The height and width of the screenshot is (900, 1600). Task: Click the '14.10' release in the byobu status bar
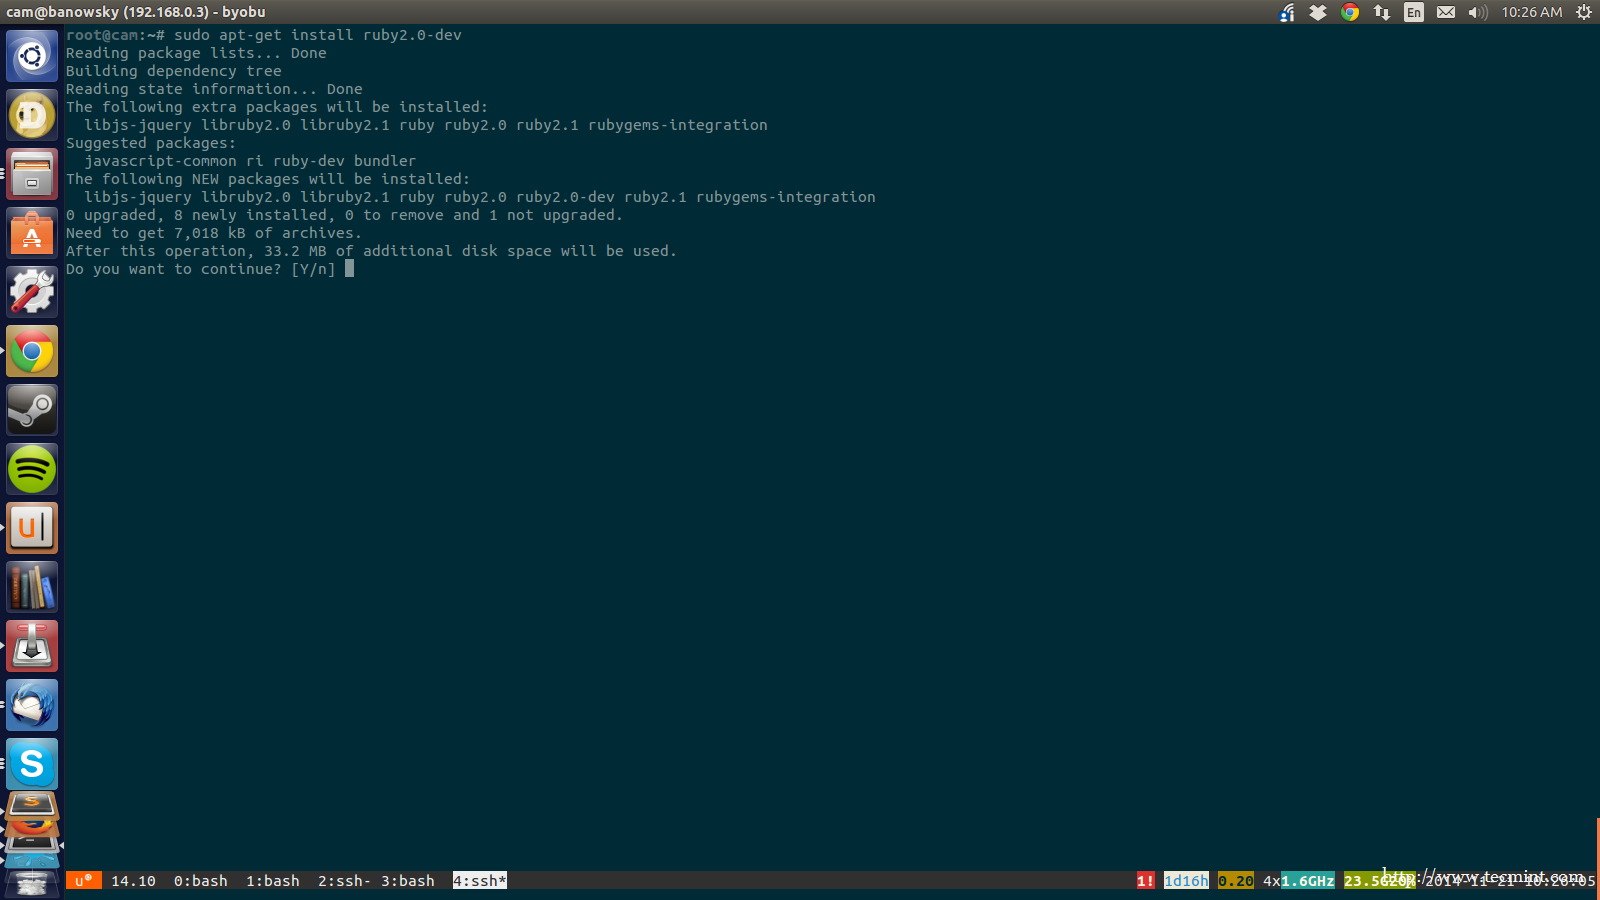click(133, 881)
